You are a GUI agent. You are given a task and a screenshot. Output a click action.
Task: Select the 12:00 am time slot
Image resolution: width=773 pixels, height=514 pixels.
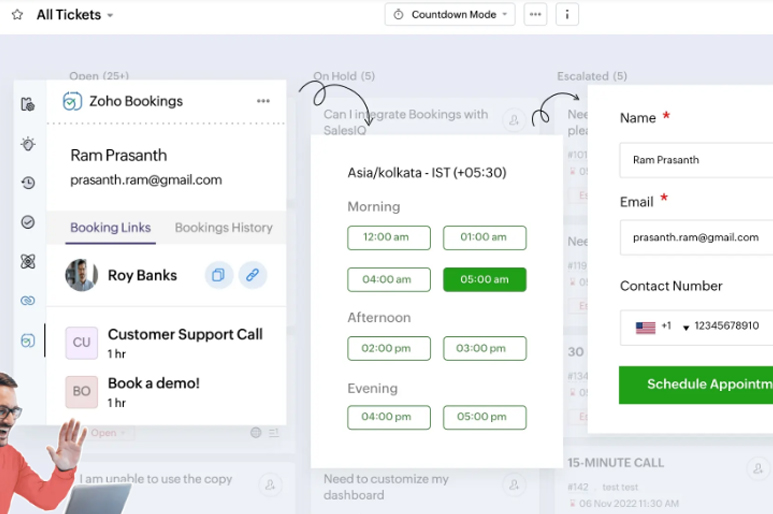(x=389, y=238)
